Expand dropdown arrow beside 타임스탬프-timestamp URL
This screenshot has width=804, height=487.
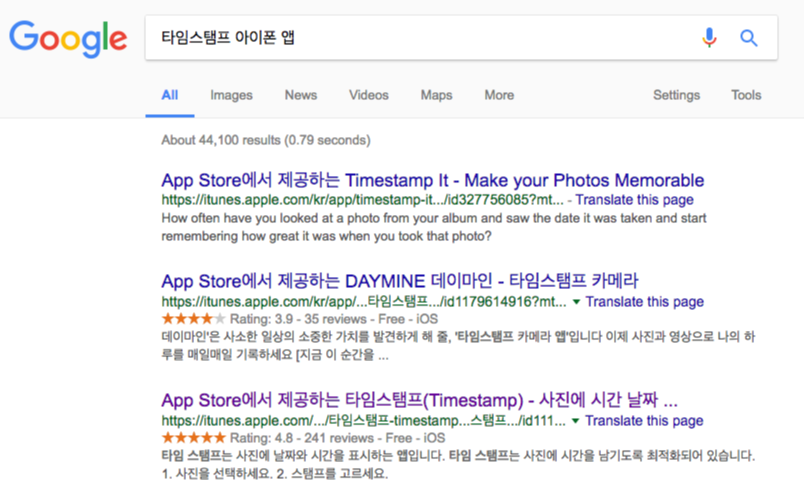click(575, 421)
